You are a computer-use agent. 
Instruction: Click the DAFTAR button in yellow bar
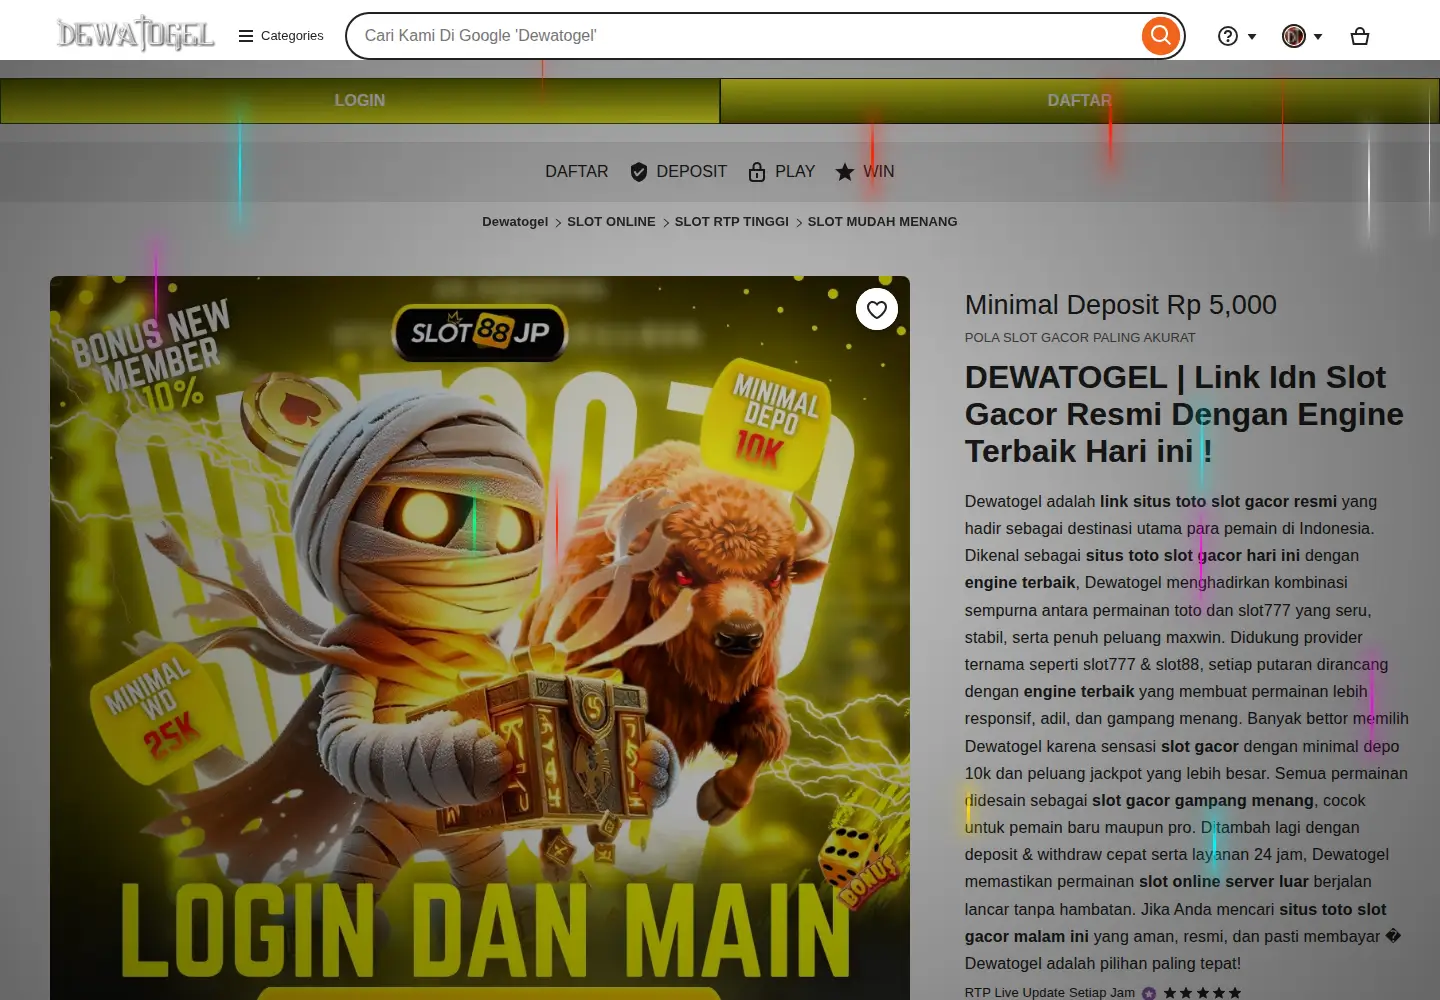click(1080, 101)
